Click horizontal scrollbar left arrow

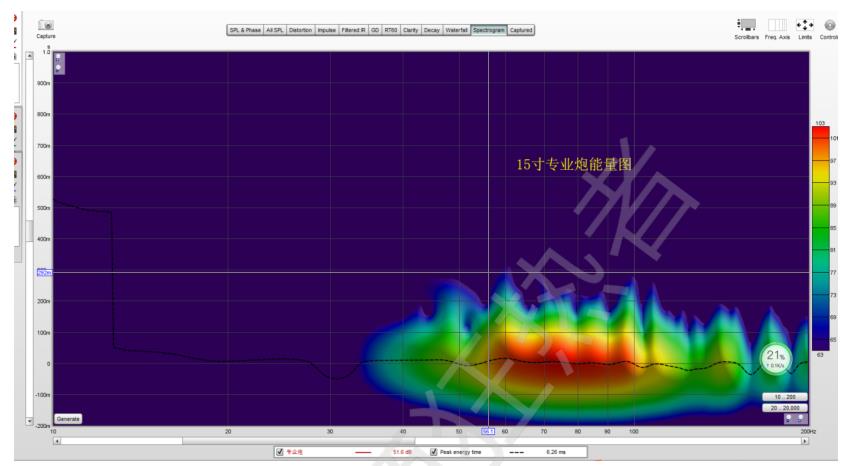click(x=57, y=441)
